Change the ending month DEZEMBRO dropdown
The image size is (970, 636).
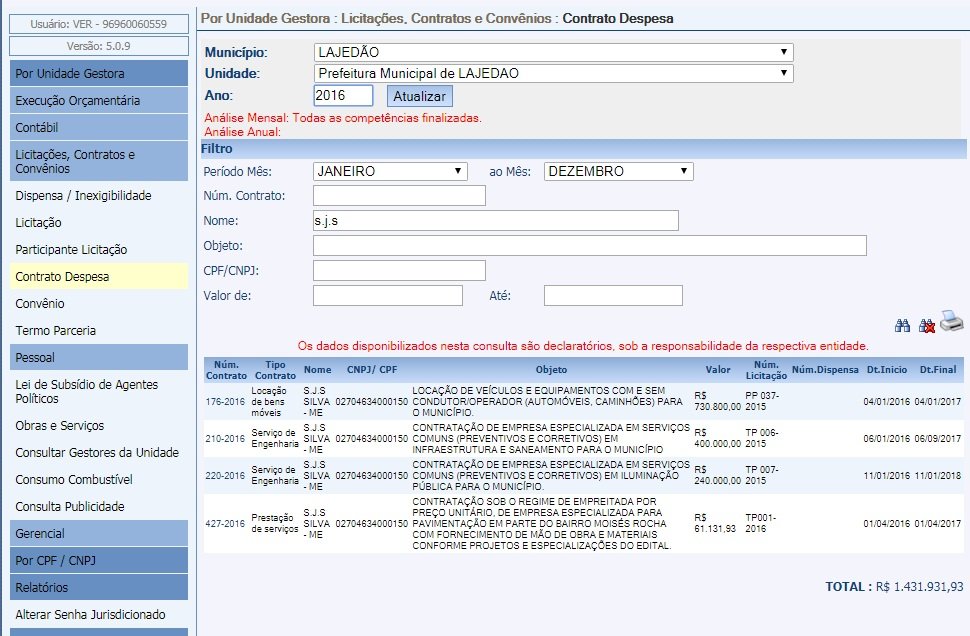pos(618,171)
